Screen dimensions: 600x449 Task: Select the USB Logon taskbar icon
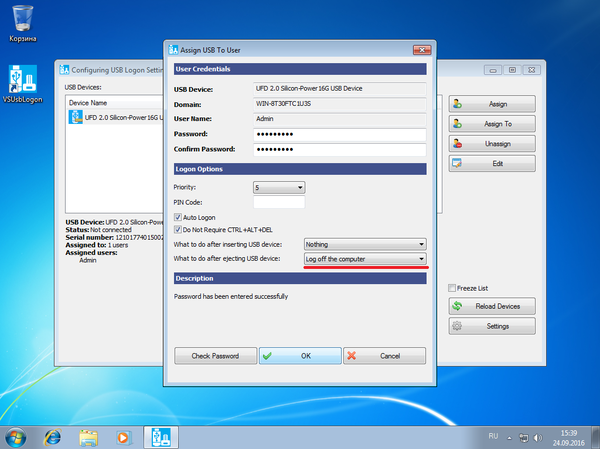tap(160, 437)
